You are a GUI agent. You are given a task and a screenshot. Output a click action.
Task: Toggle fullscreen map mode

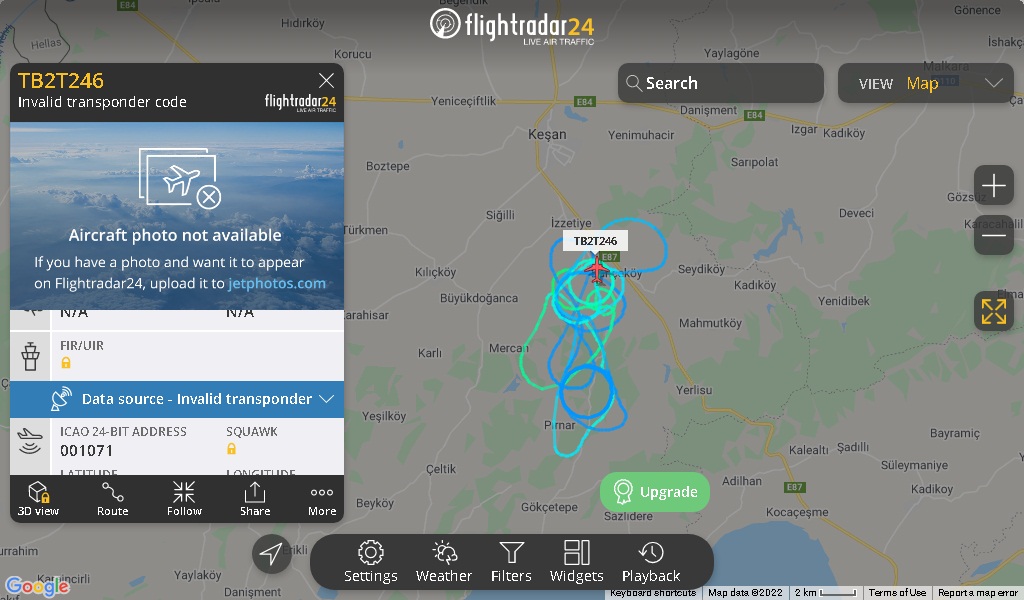993,311
